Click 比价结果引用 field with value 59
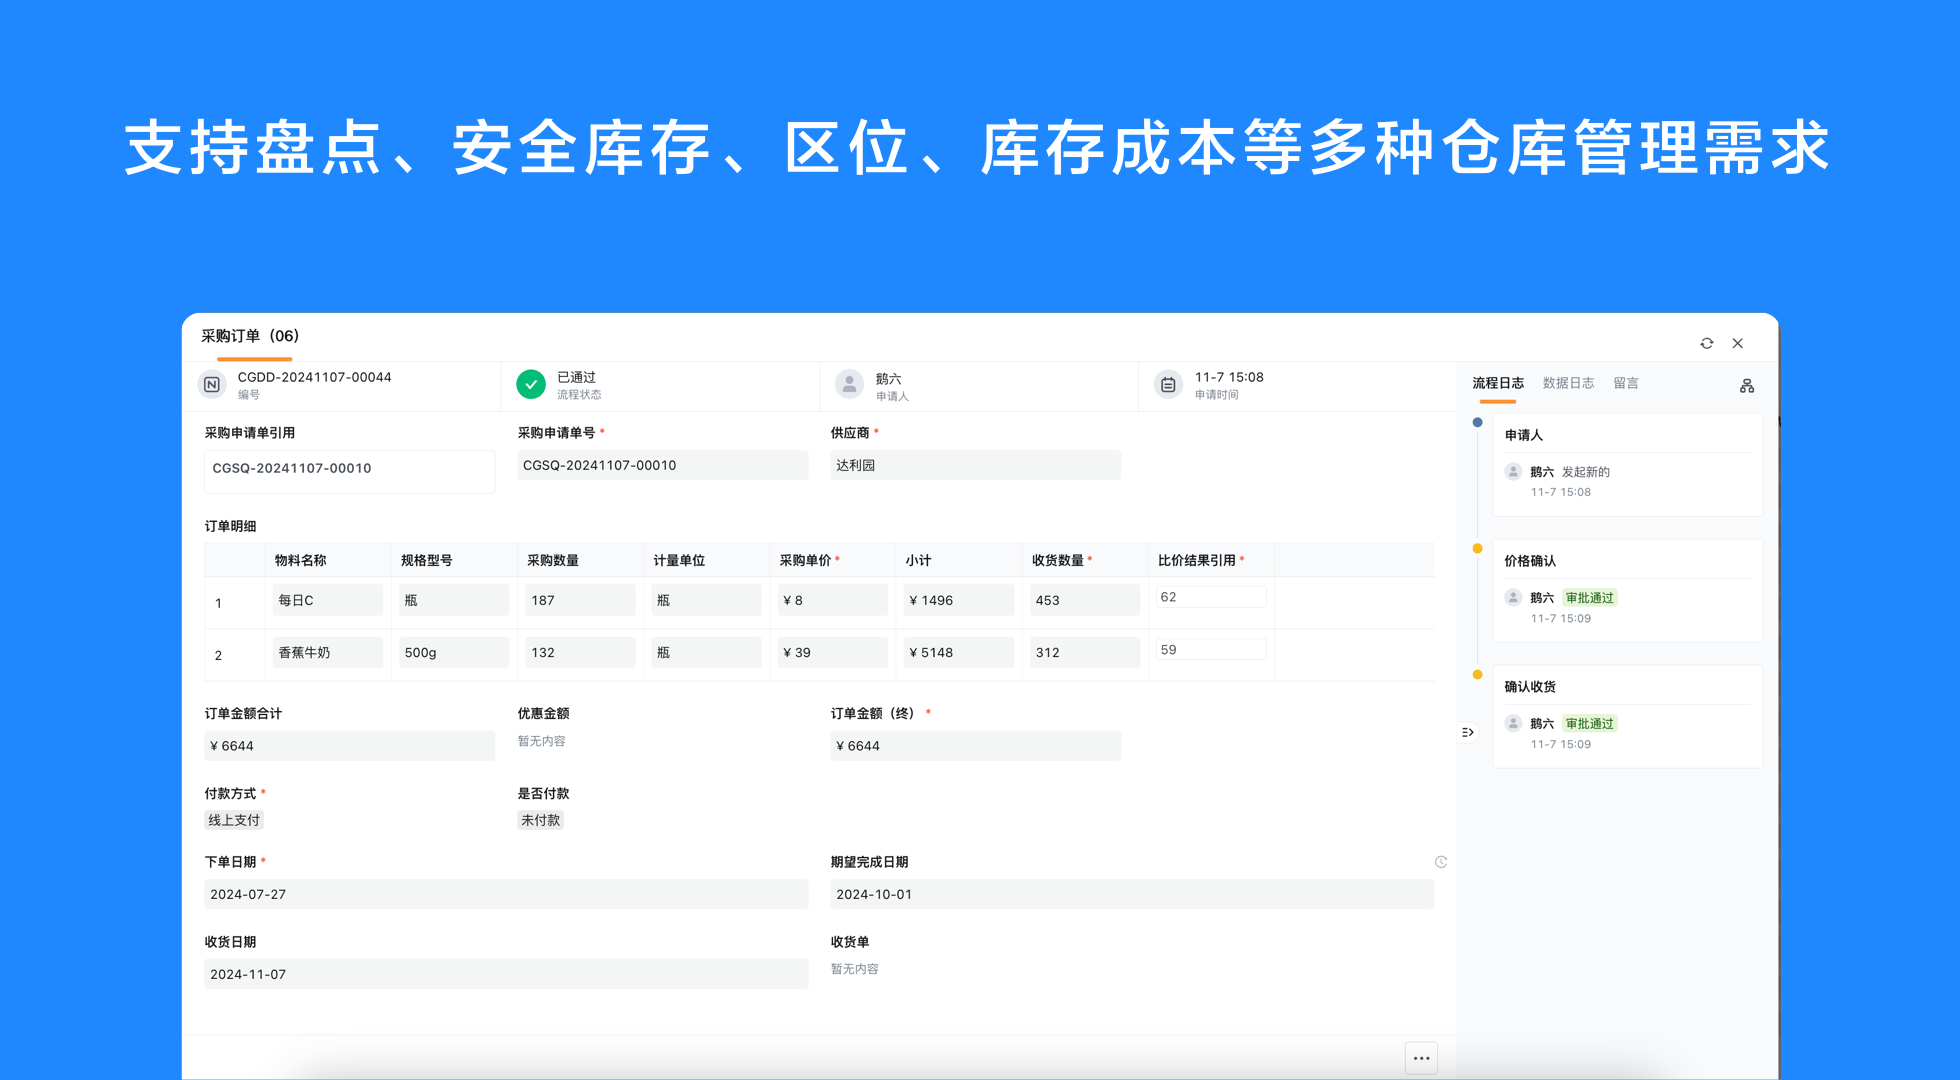The image size is (1960, 1080). [1210, 650]
